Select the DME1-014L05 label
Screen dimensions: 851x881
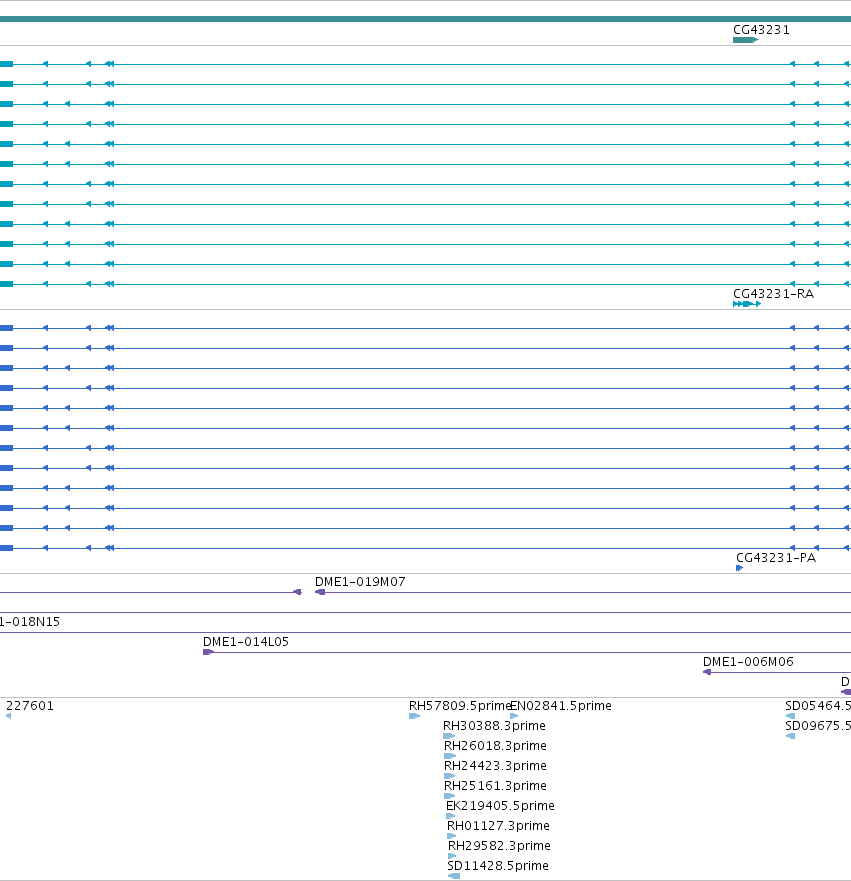click(x=245, y=642)
